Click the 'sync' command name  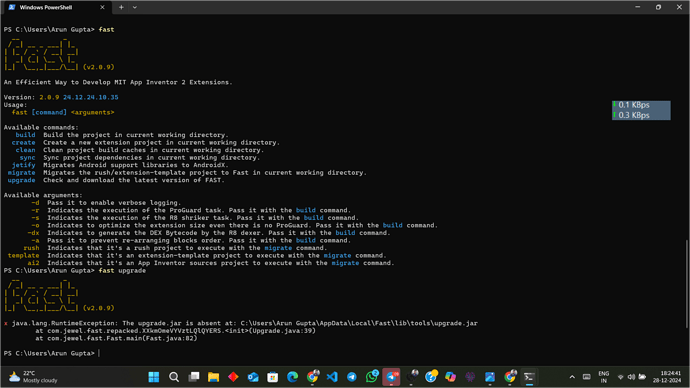pyautogui.click(x=27, y=157)
